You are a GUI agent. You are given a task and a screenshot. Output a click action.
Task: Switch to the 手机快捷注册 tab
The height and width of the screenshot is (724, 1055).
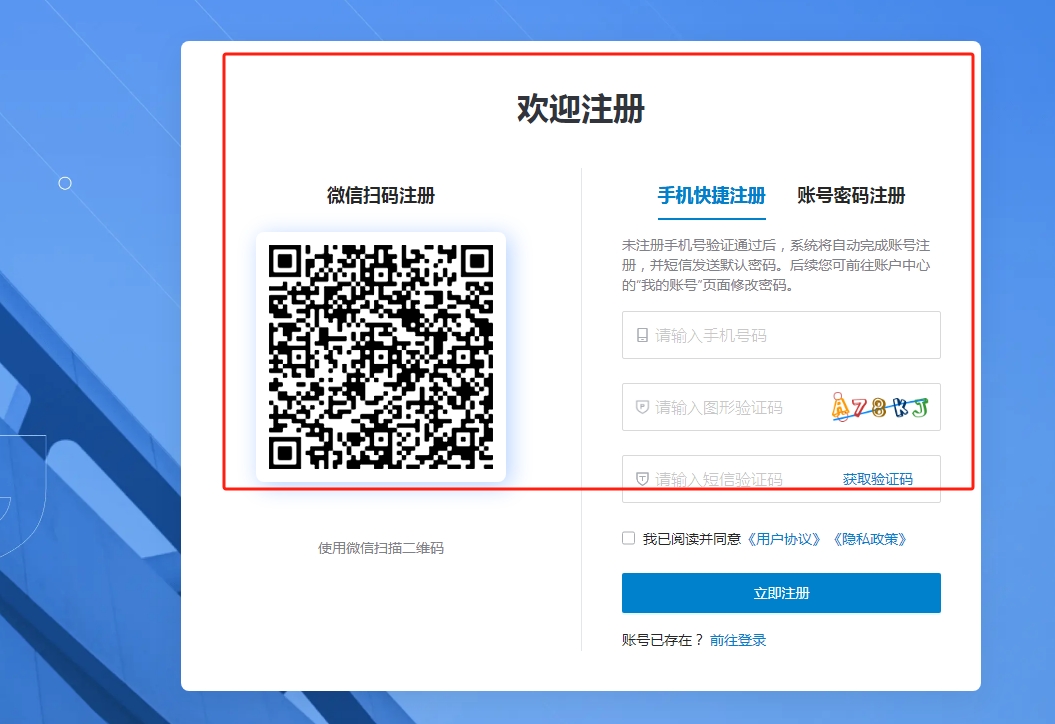click(711, 196)
